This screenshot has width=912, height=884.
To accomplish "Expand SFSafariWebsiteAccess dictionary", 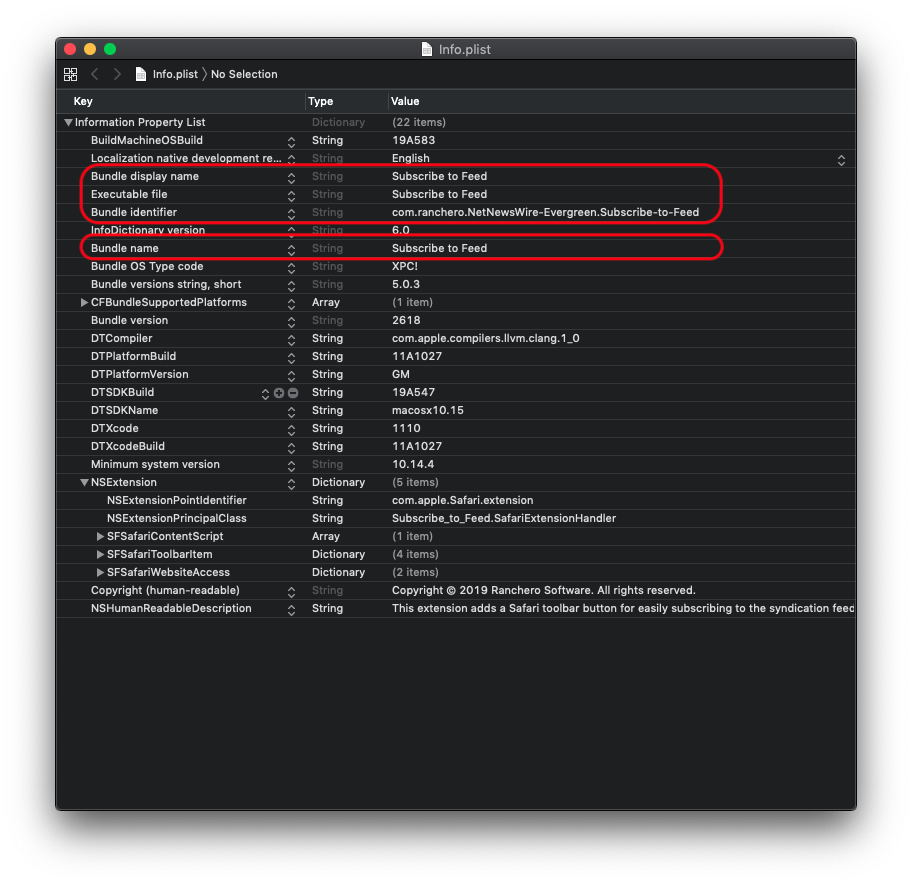I will (x=100, y=572).
